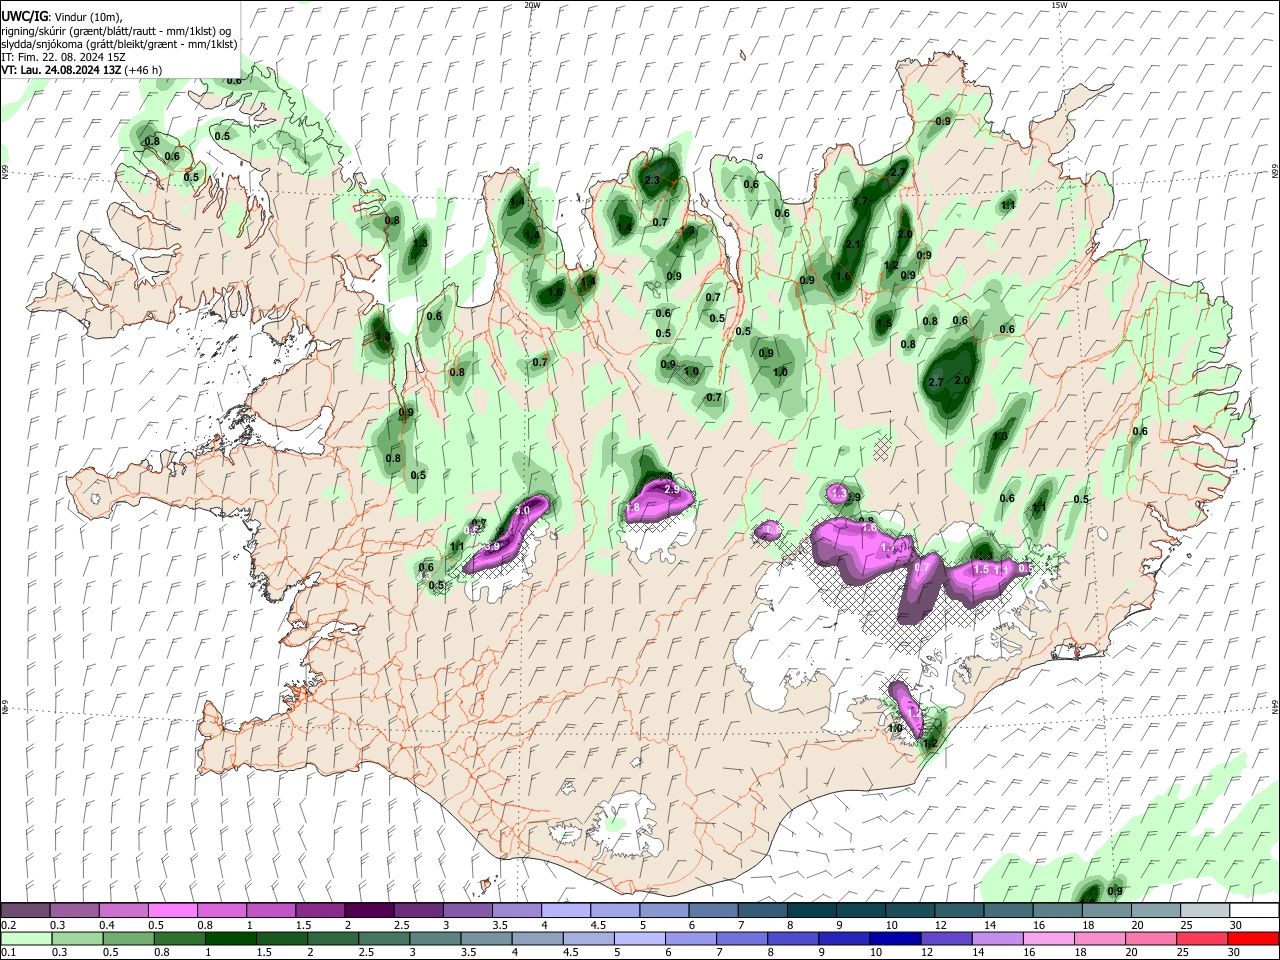Viewport: 1280px width, 960px height.
Task: Click the 16 light pink swatch on rain scale
Action: (1047, 938)
